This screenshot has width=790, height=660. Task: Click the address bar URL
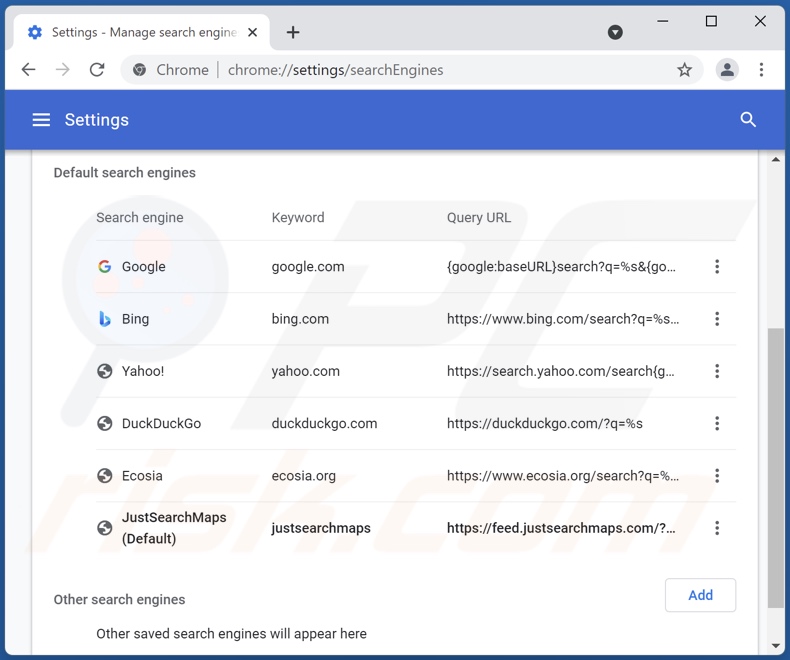tap(335, 70)
